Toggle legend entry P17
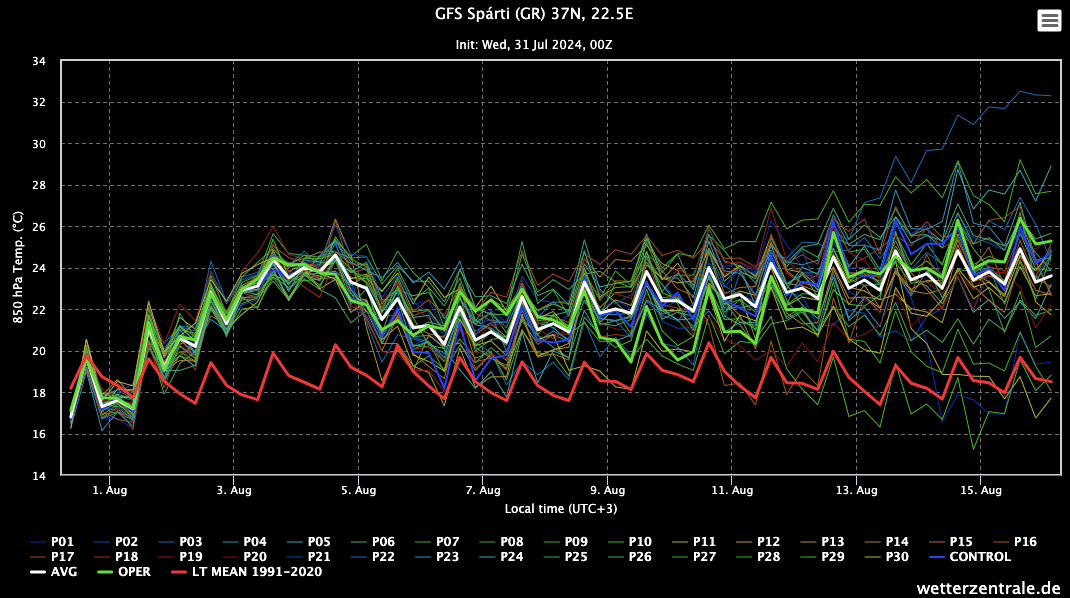Viewport: 1070px width, 598px height. (x=62, y=556)
